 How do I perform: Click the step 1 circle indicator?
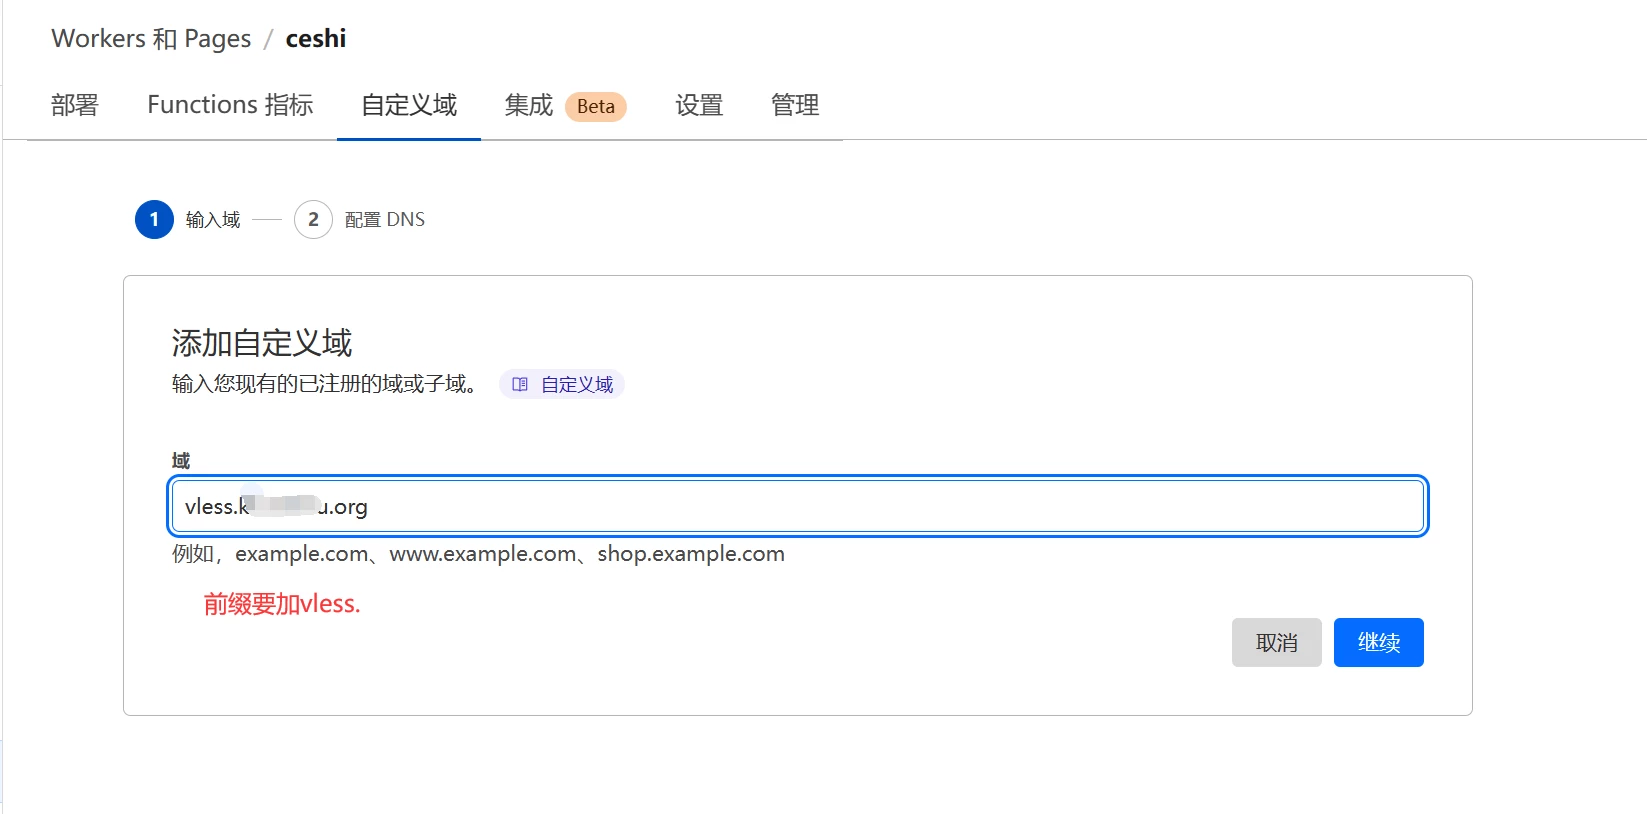[x=154, y=220]
